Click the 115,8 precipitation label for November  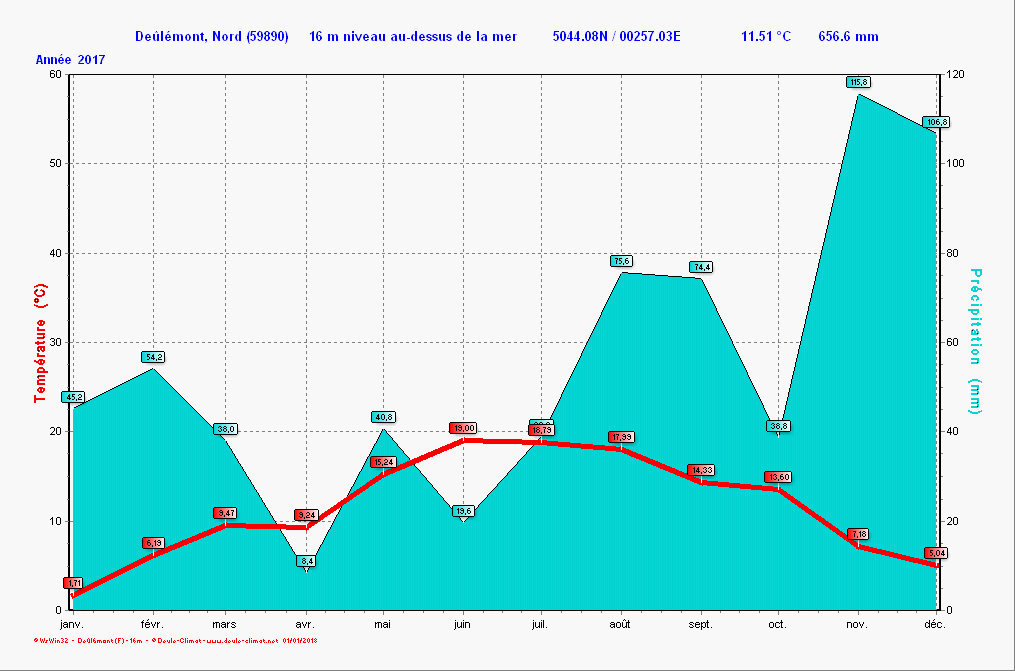tap(858, 82)
